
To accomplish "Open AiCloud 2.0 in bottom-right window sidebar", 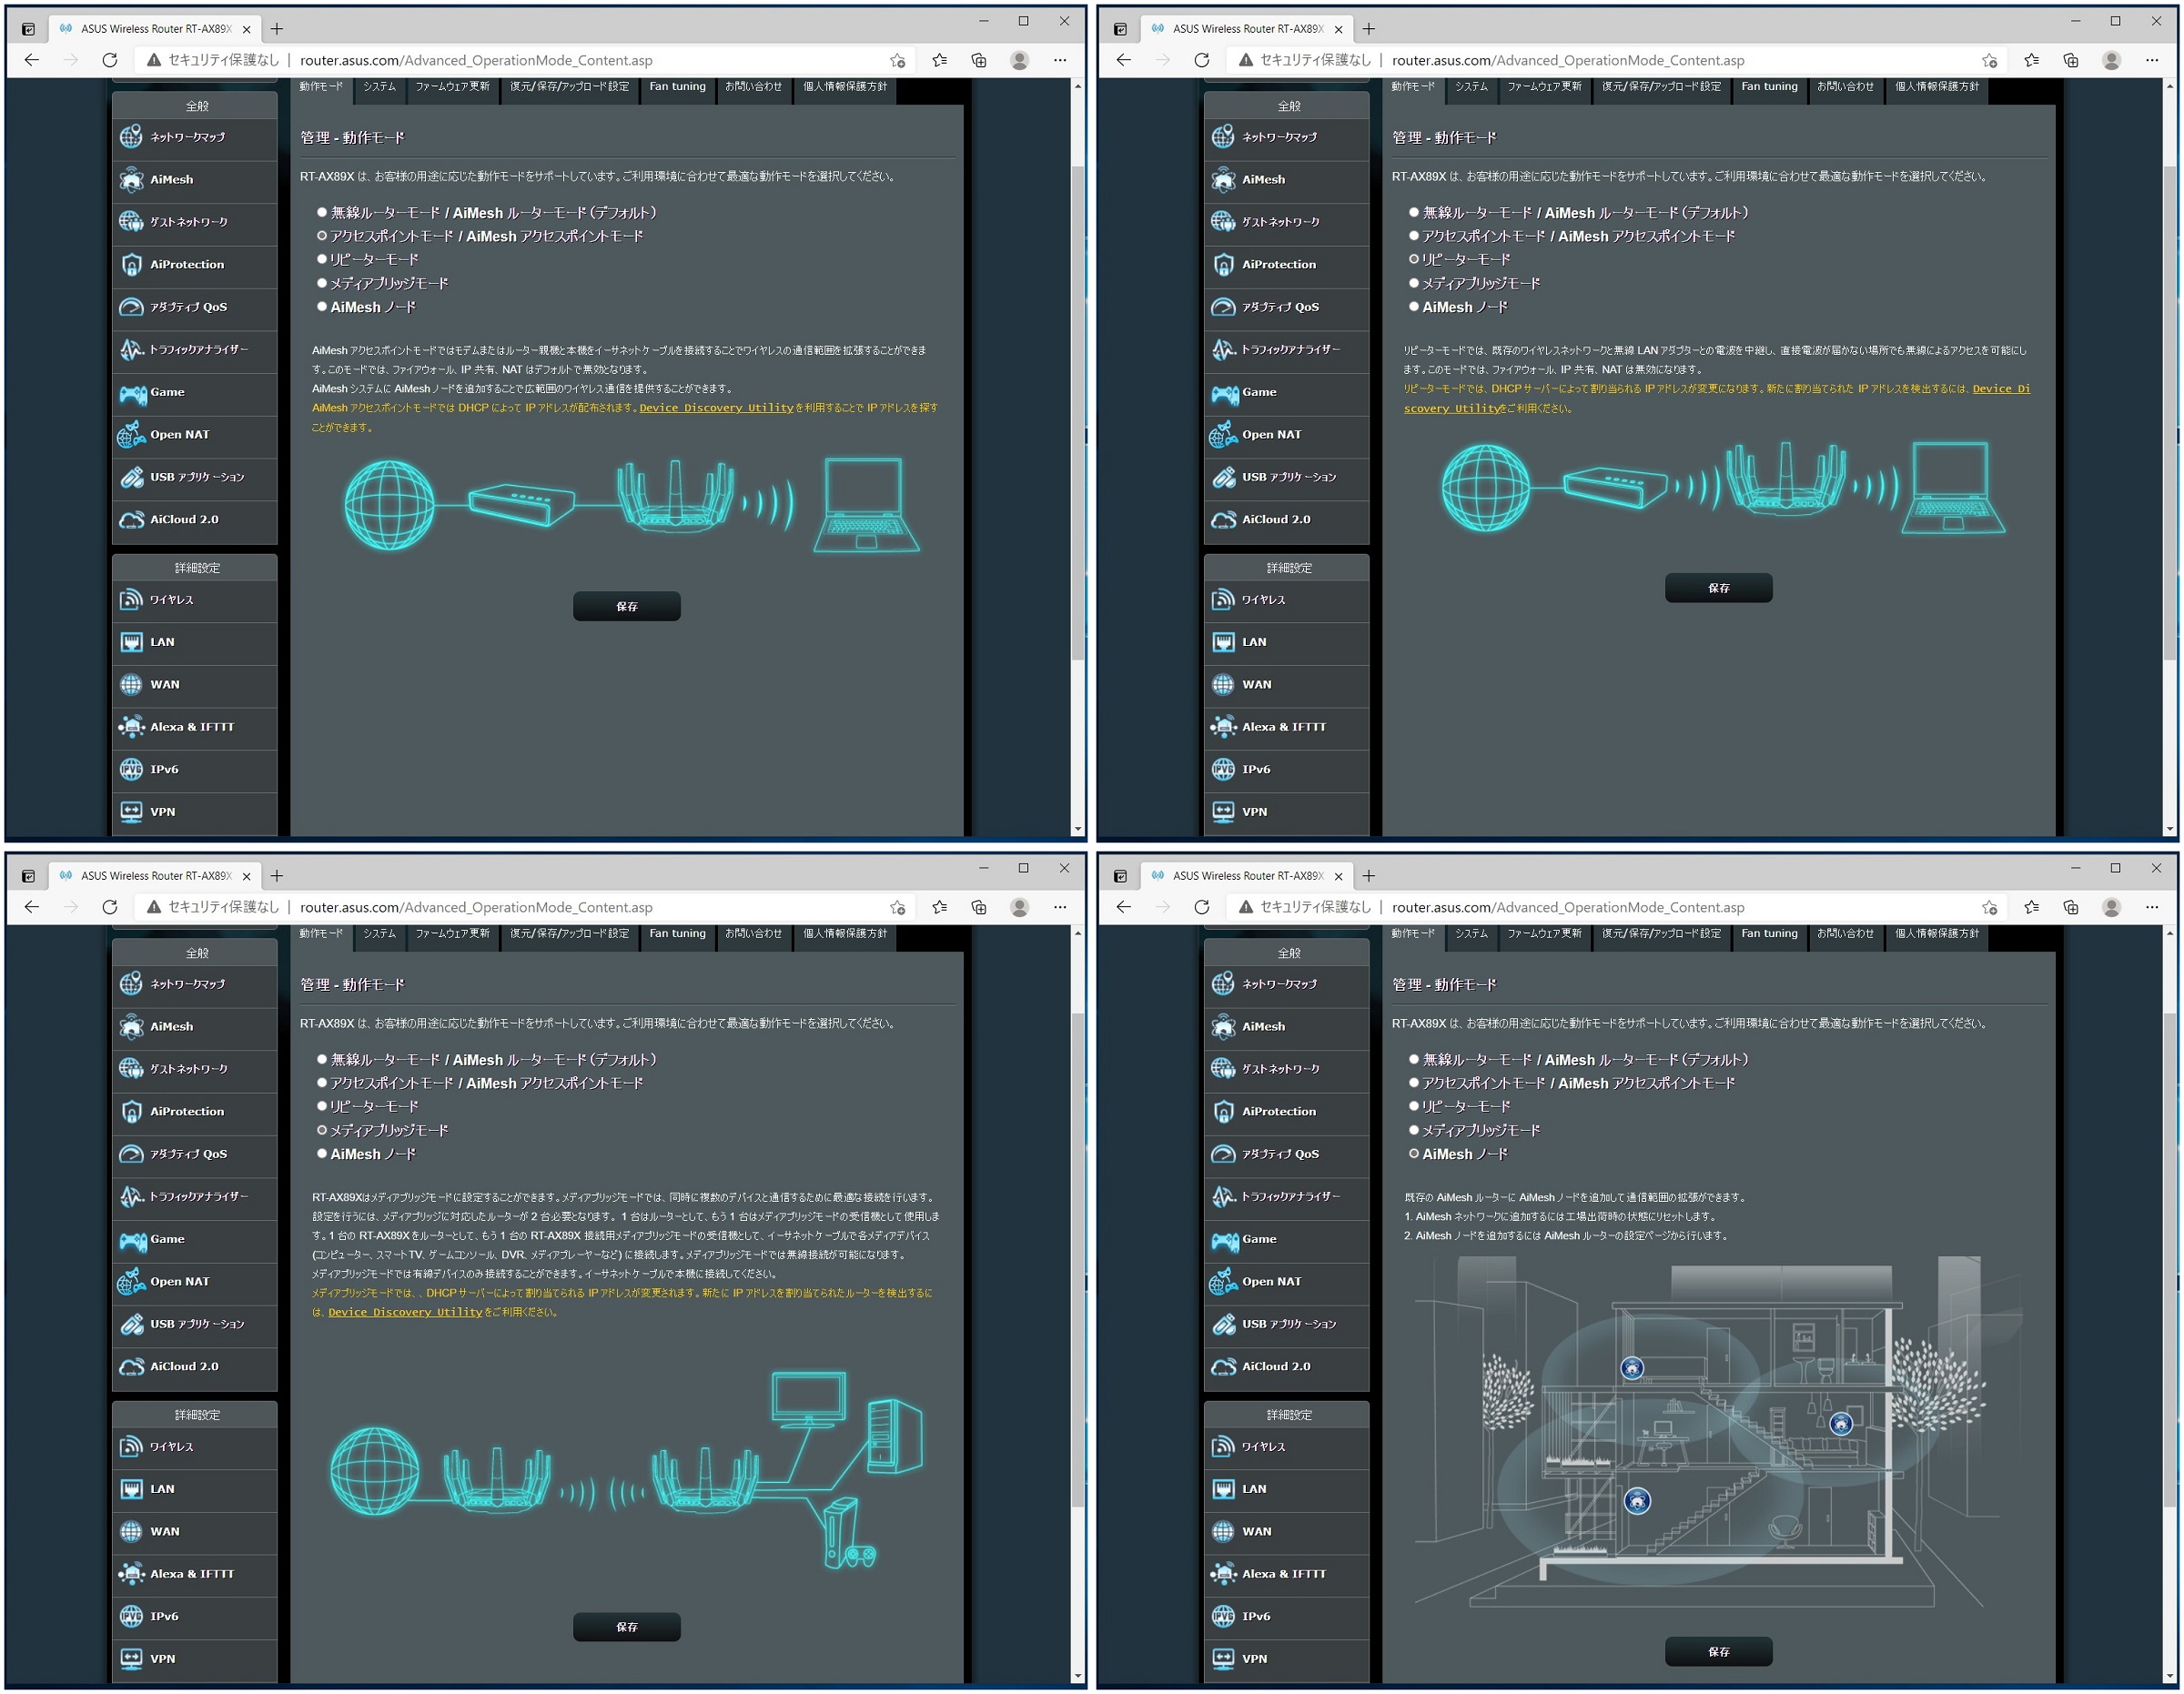I will [1287, 1367].
